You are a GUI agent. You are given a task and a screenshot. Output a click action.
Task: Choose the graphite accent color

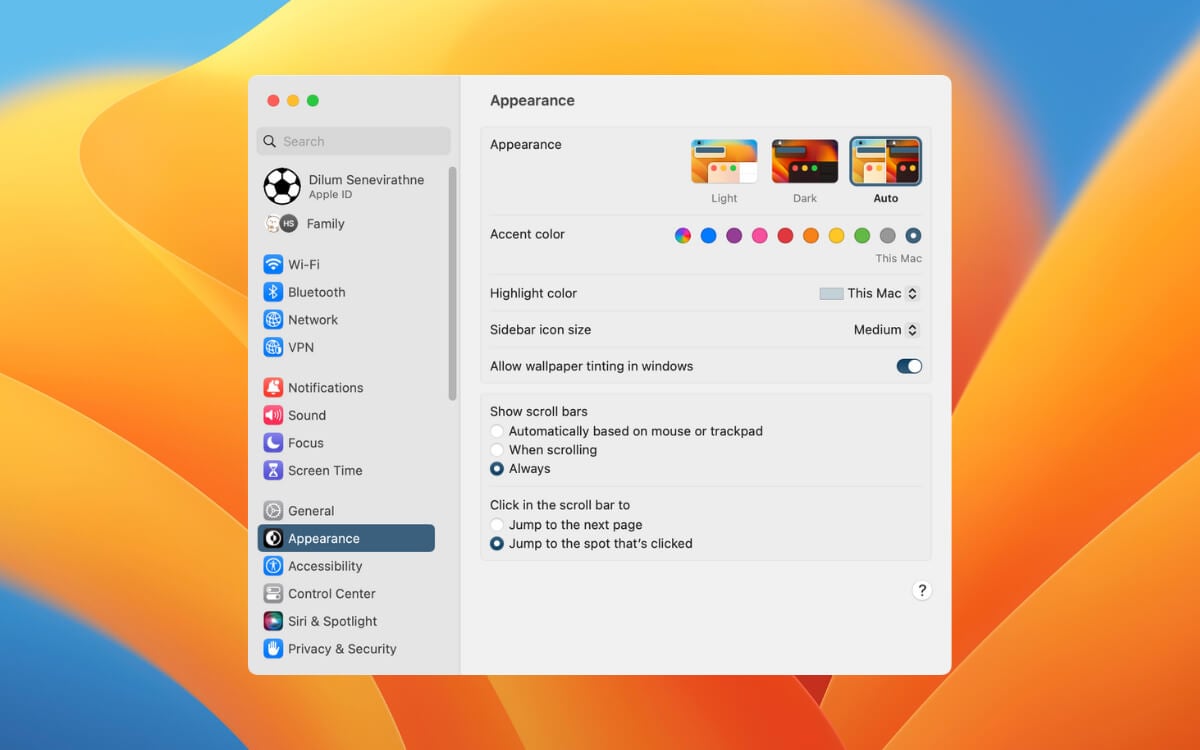[x=887, y=236]
